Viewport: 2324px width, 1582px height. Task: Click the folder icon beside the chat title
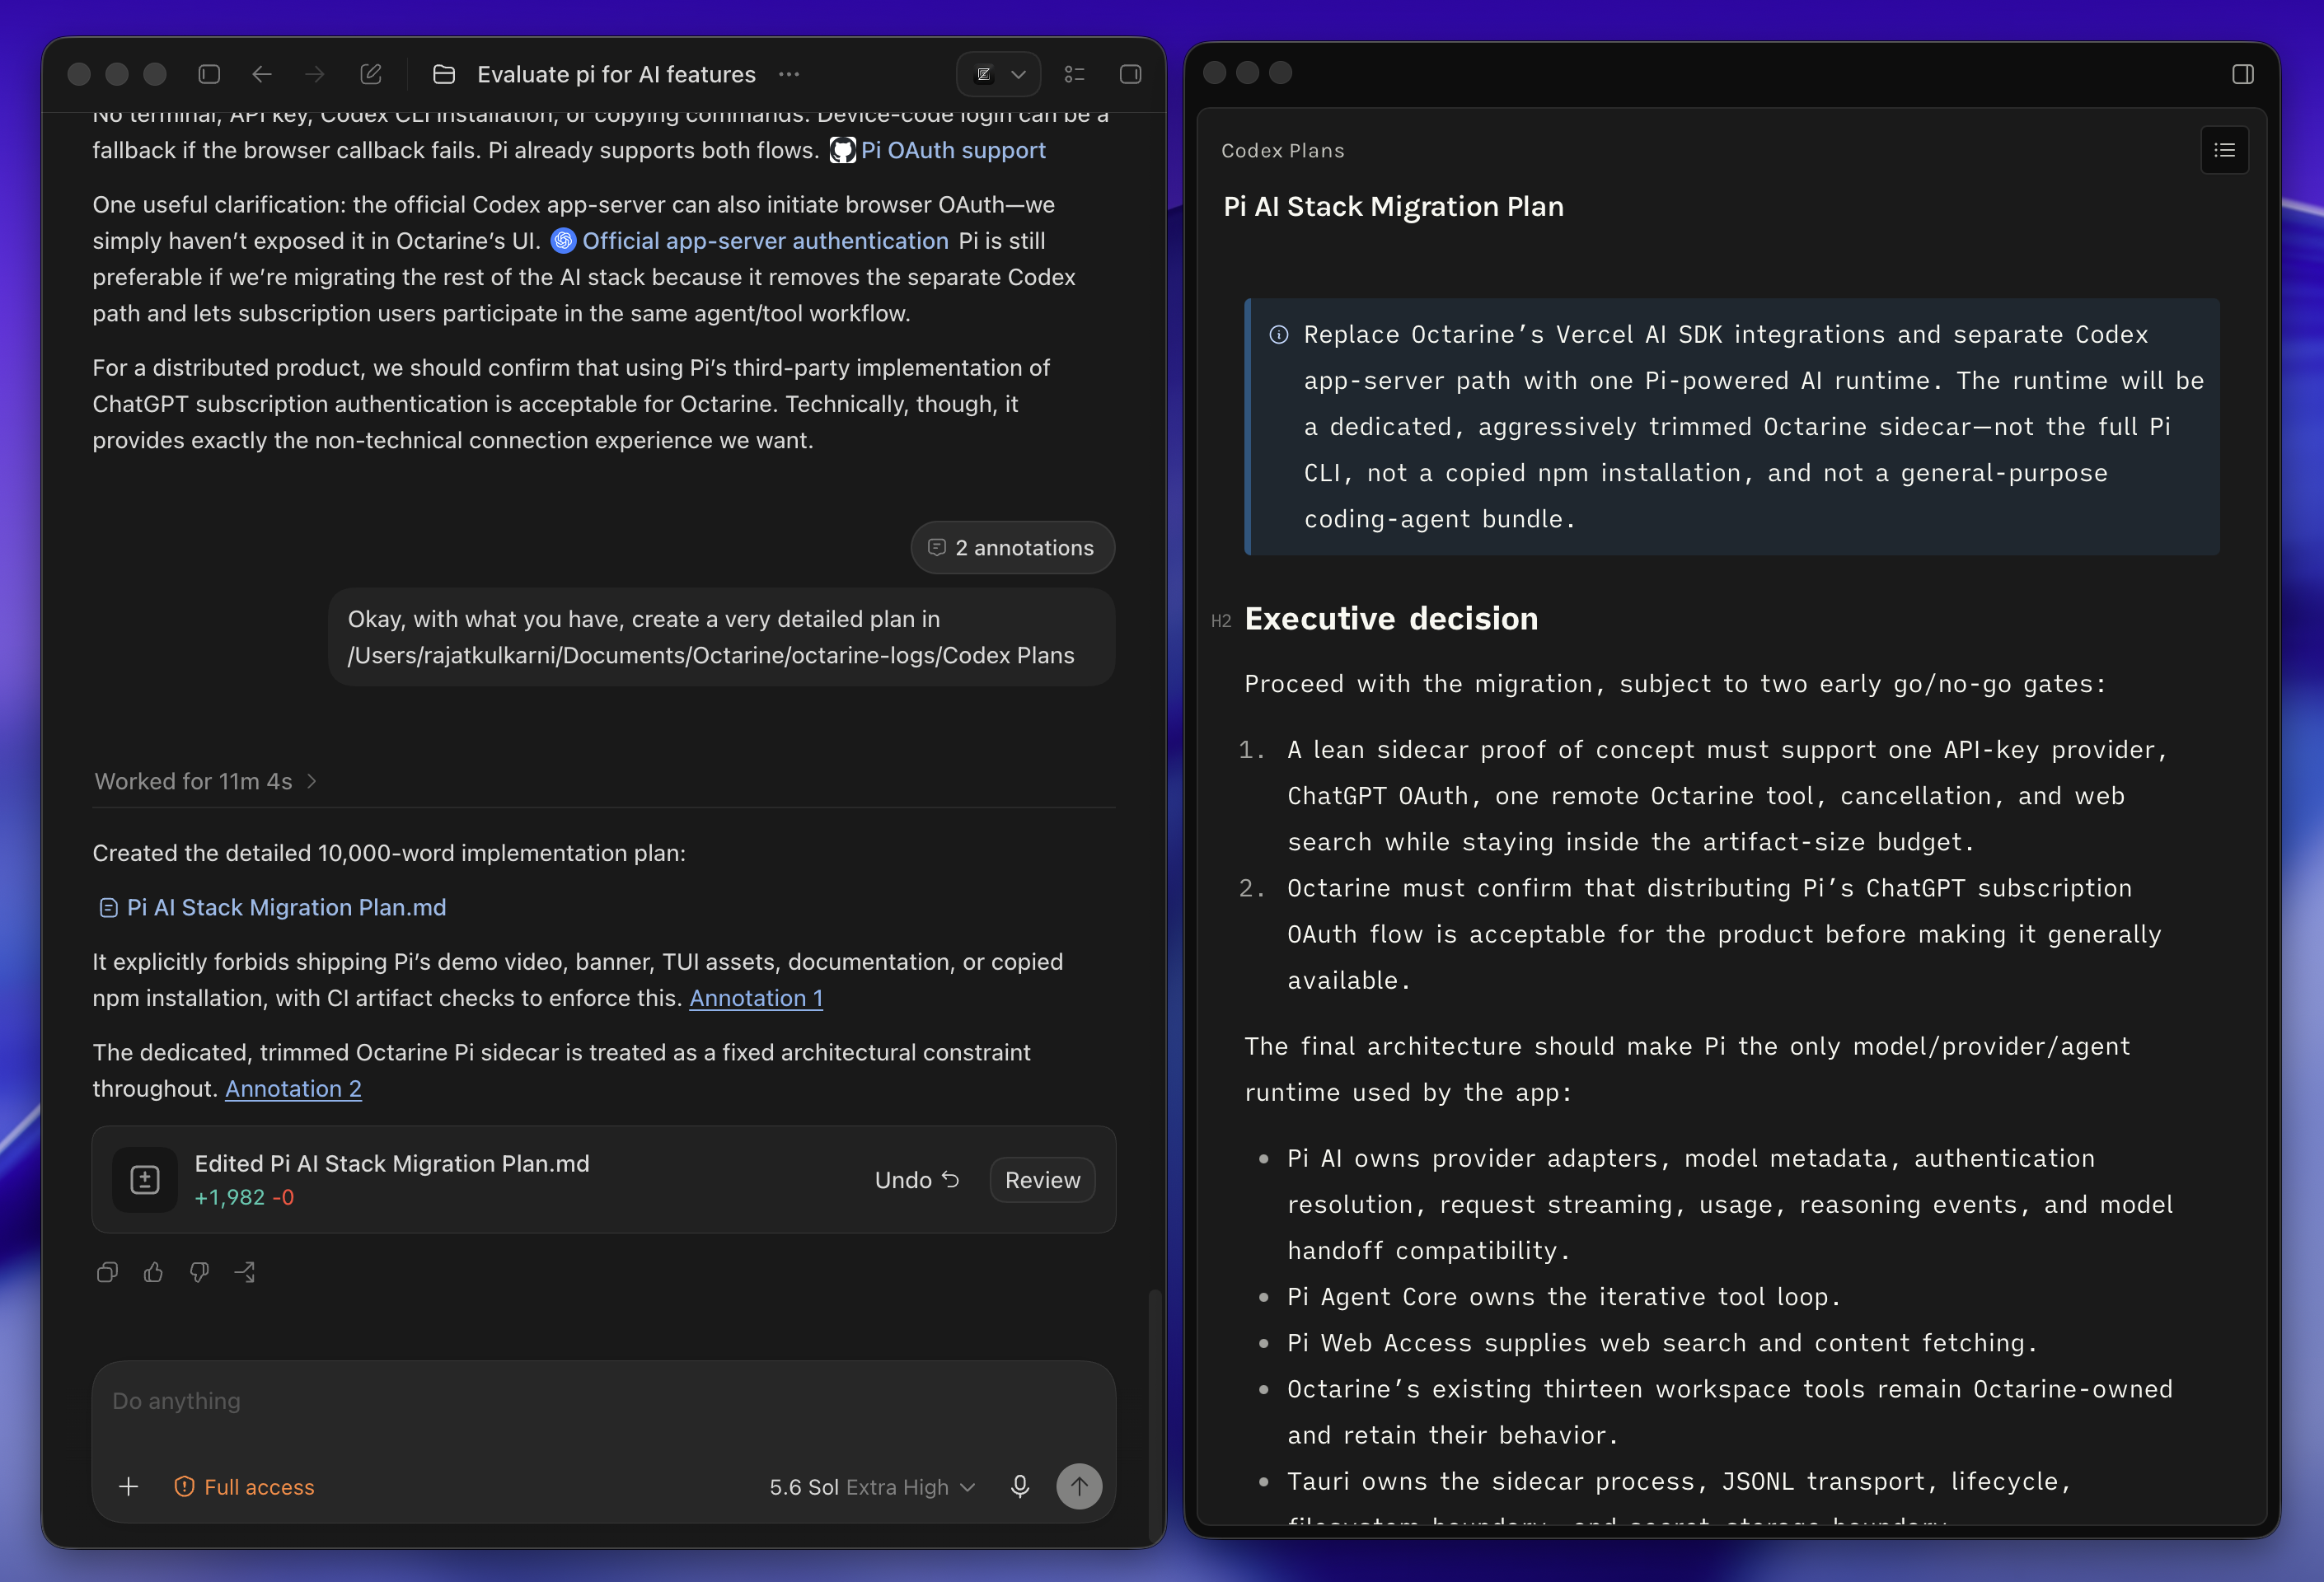[x=444, y=74]
